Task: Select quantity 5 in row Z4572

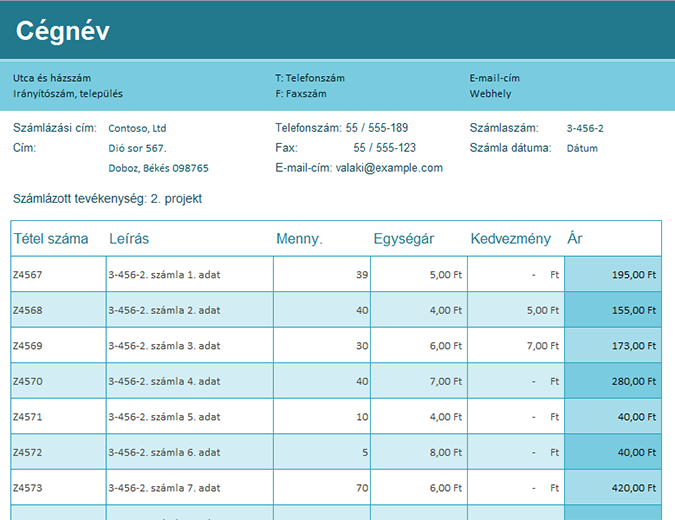Action: [x=365, y=452]
